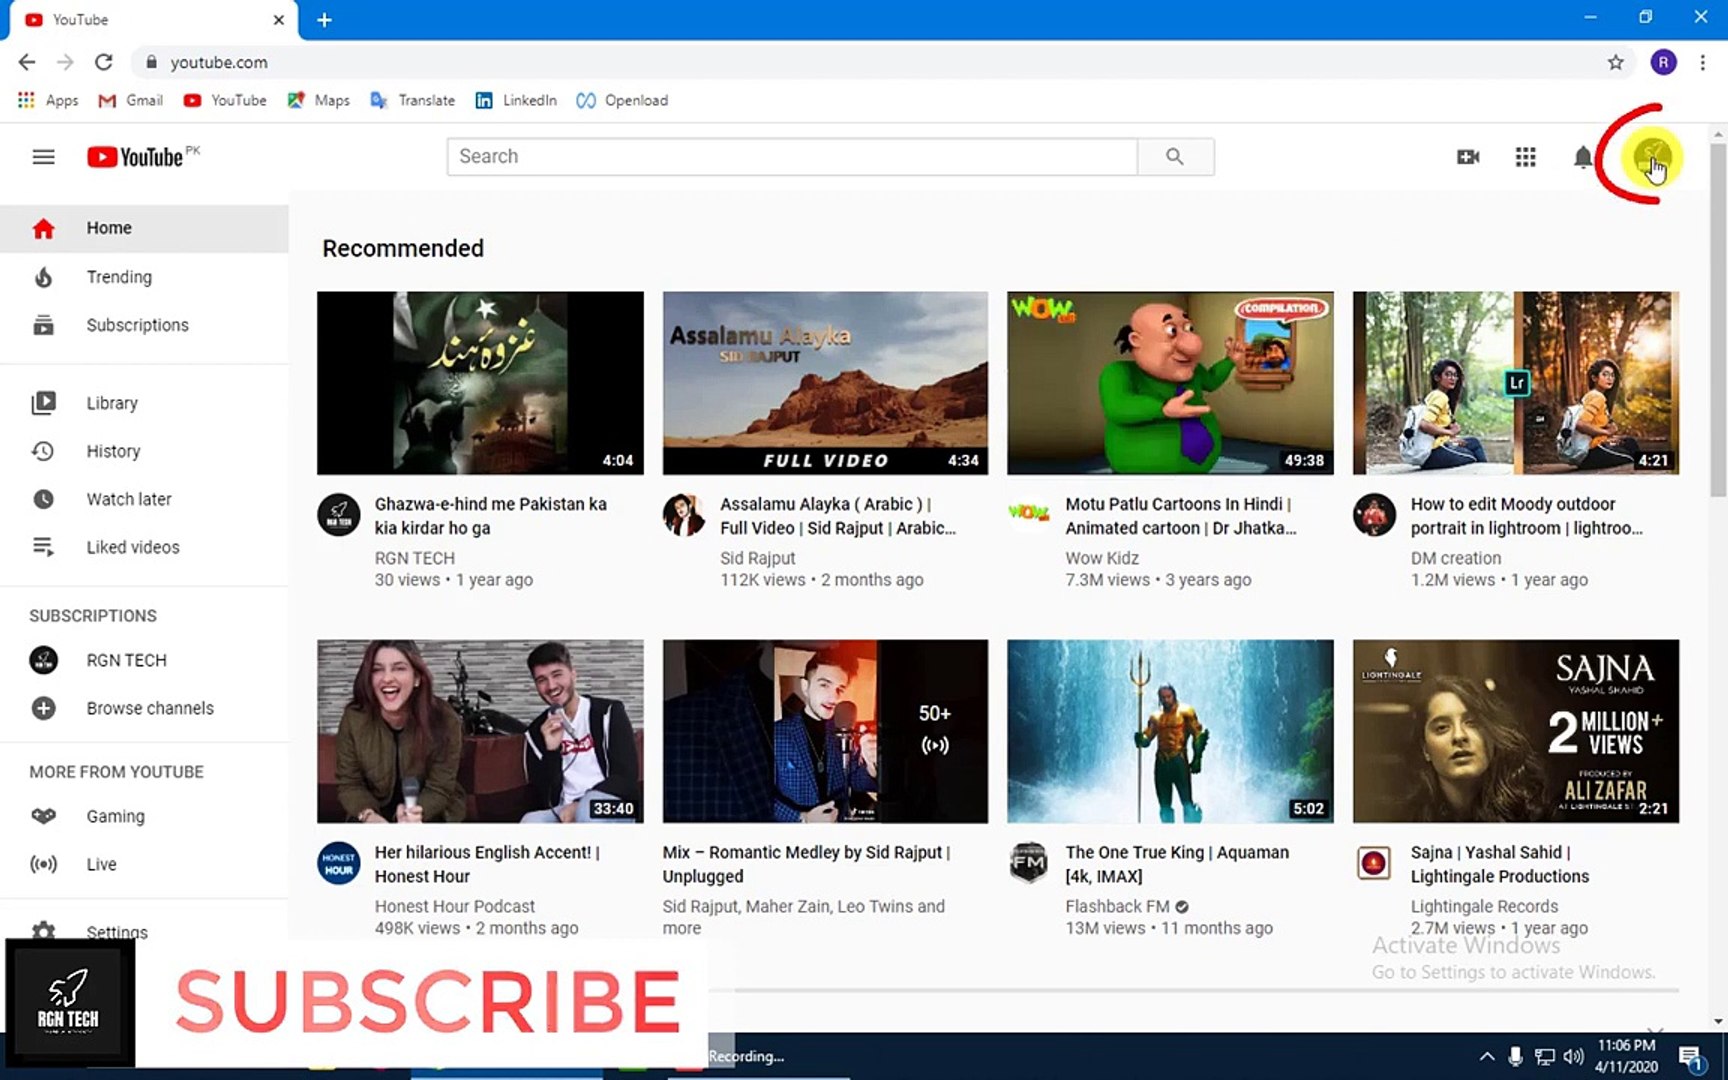
Task: Open your Watch later list
Action: point(128,499)
